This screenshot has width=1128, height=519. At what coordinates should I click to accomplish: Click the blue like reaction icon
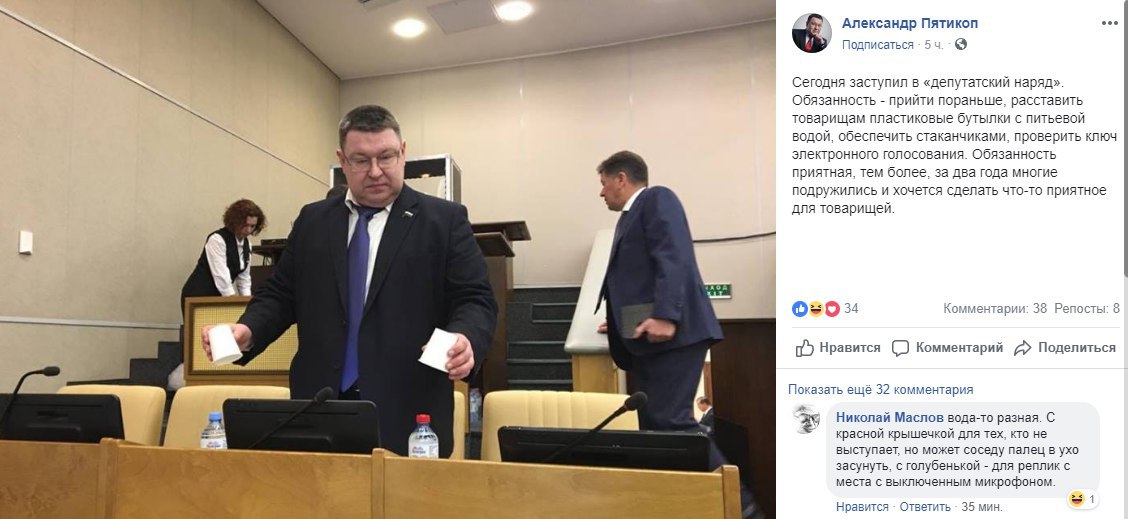click(799, 309)
